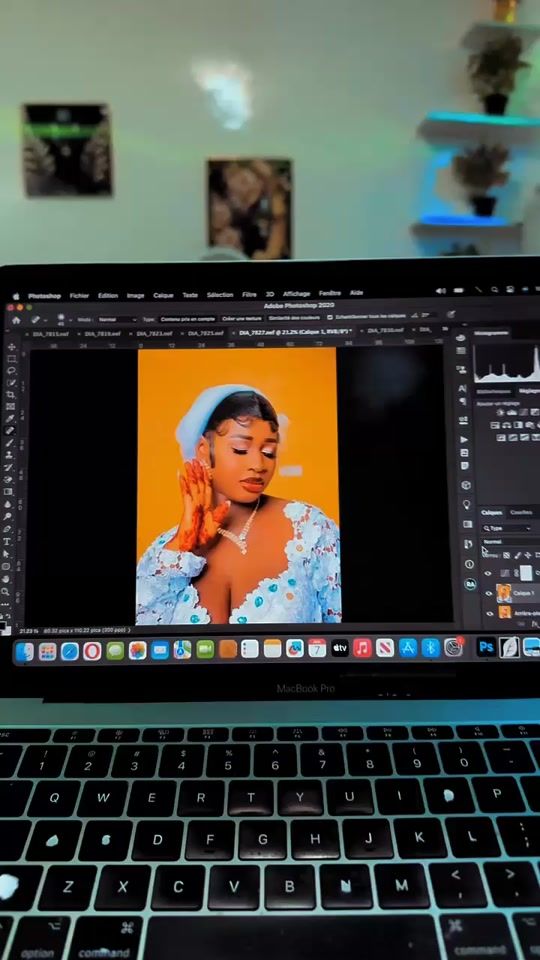Screen dimensions: 540x960
Task: Select the Frame tool
Action: tap(11, 407)
